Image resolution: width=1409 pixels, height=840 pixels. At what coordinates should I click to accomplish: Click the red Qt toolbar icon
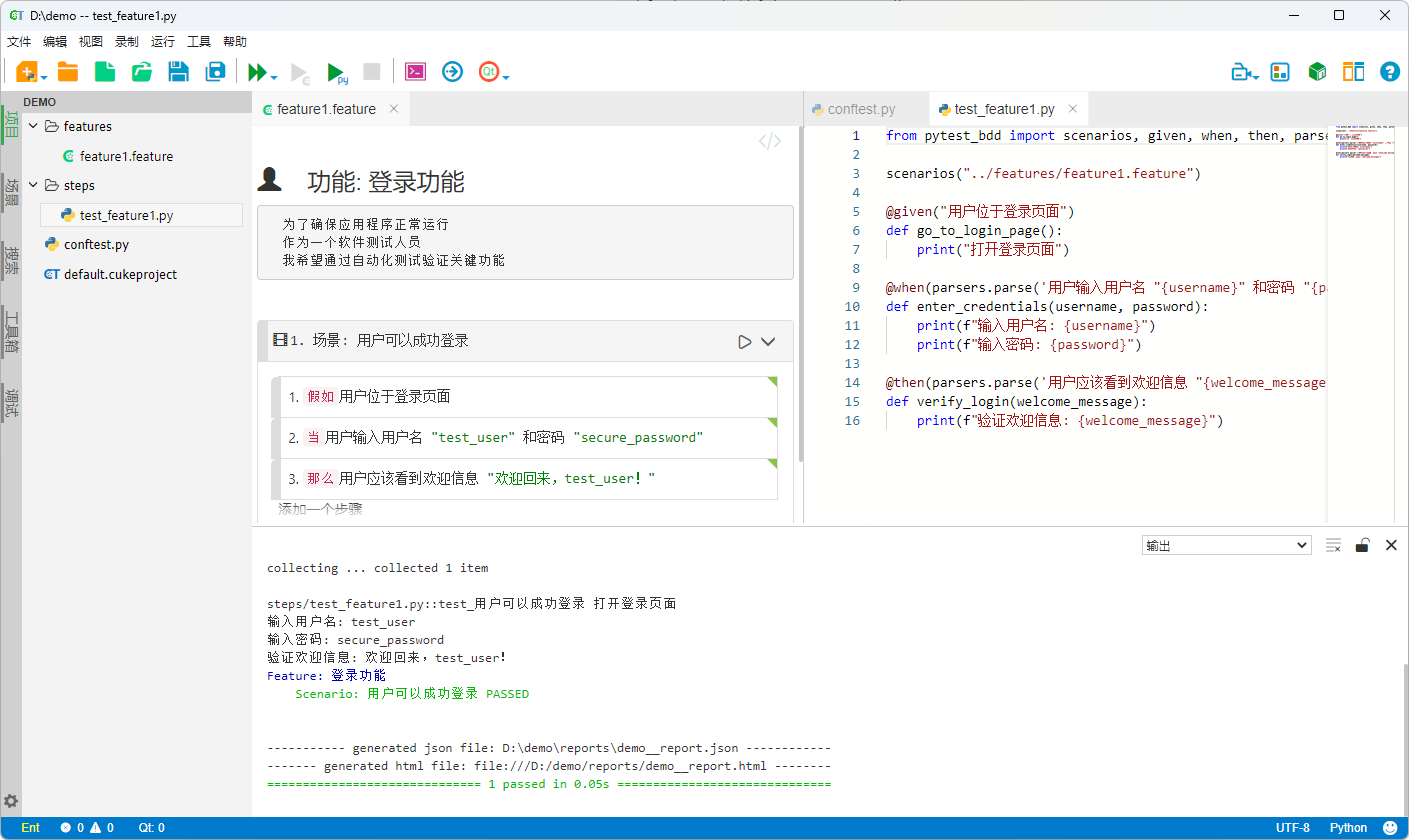tap(489, 72)
